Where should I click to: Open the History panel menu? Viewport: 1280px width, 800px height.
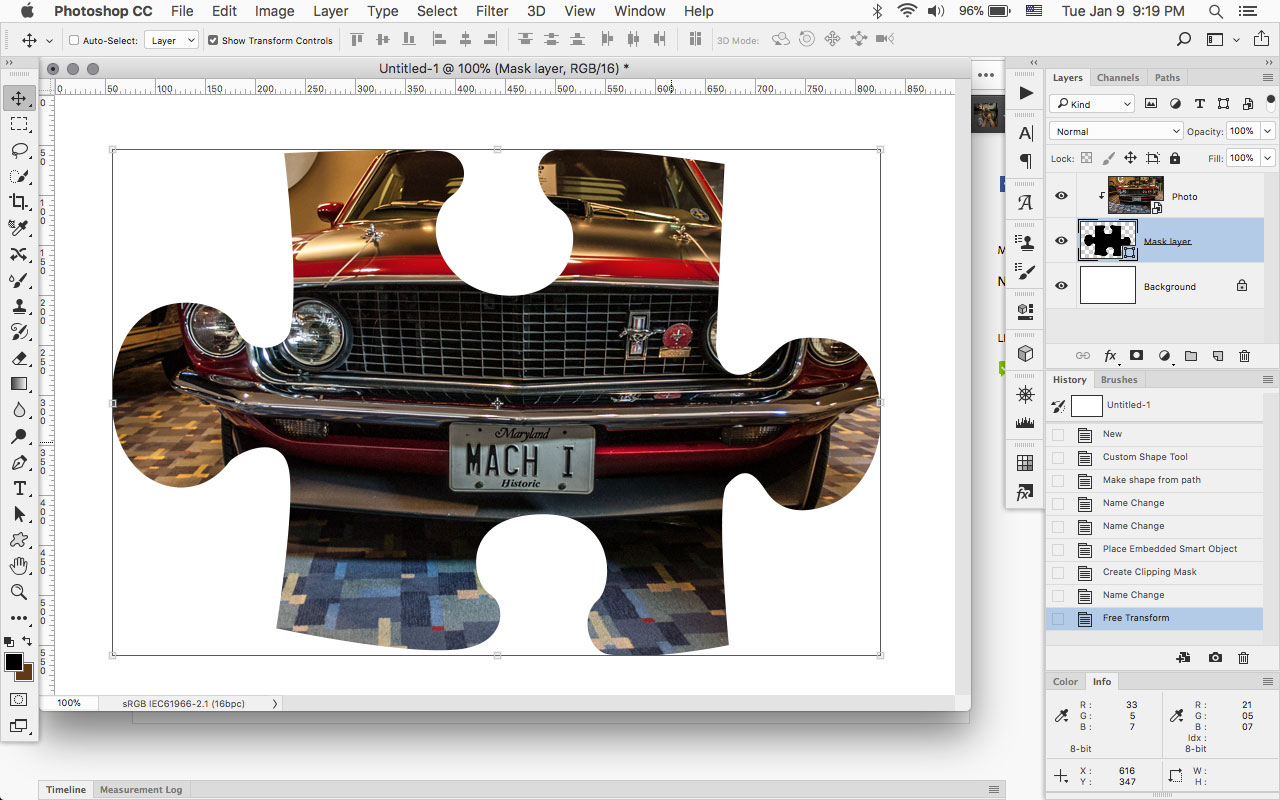(x=1268, y=380)
